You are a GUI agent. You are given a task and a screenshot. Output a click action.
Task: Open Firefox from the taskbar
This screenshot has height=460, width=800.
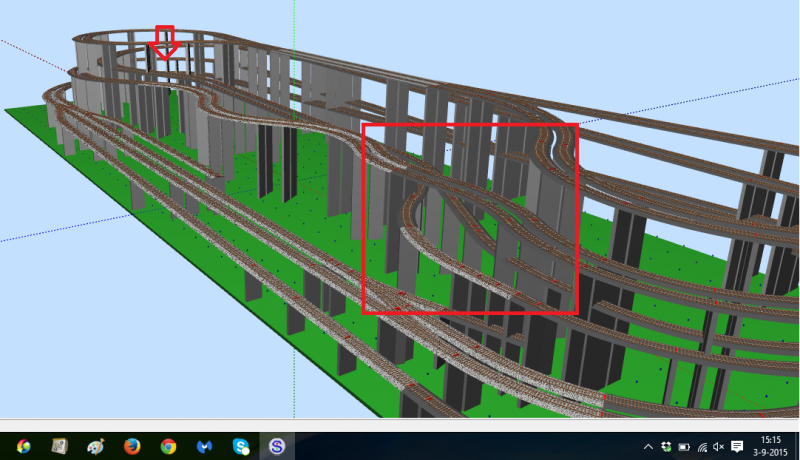[132, 447]
